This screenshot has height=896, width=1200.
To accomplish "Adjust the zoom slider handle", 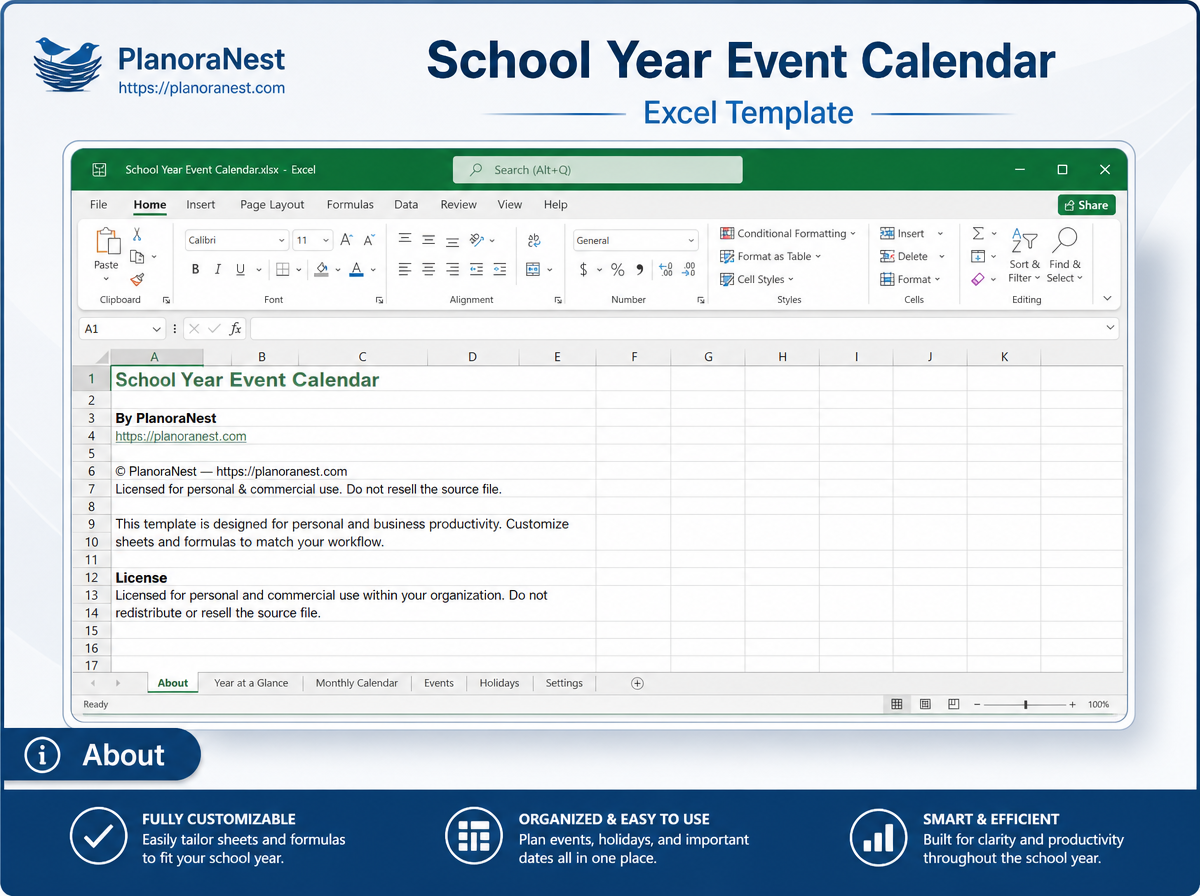I will [1026, 705].
